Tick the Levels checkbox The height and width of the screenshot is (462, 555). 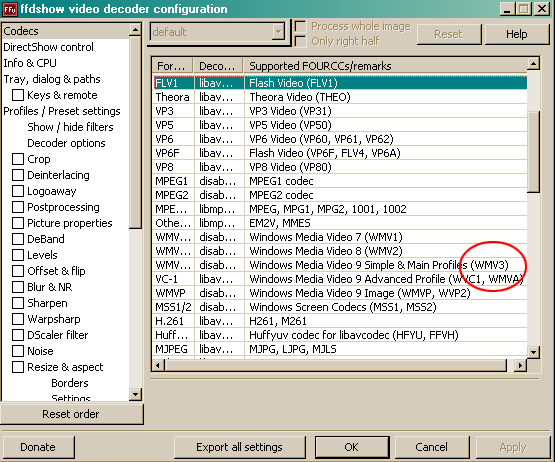click(x=18, y=255)
